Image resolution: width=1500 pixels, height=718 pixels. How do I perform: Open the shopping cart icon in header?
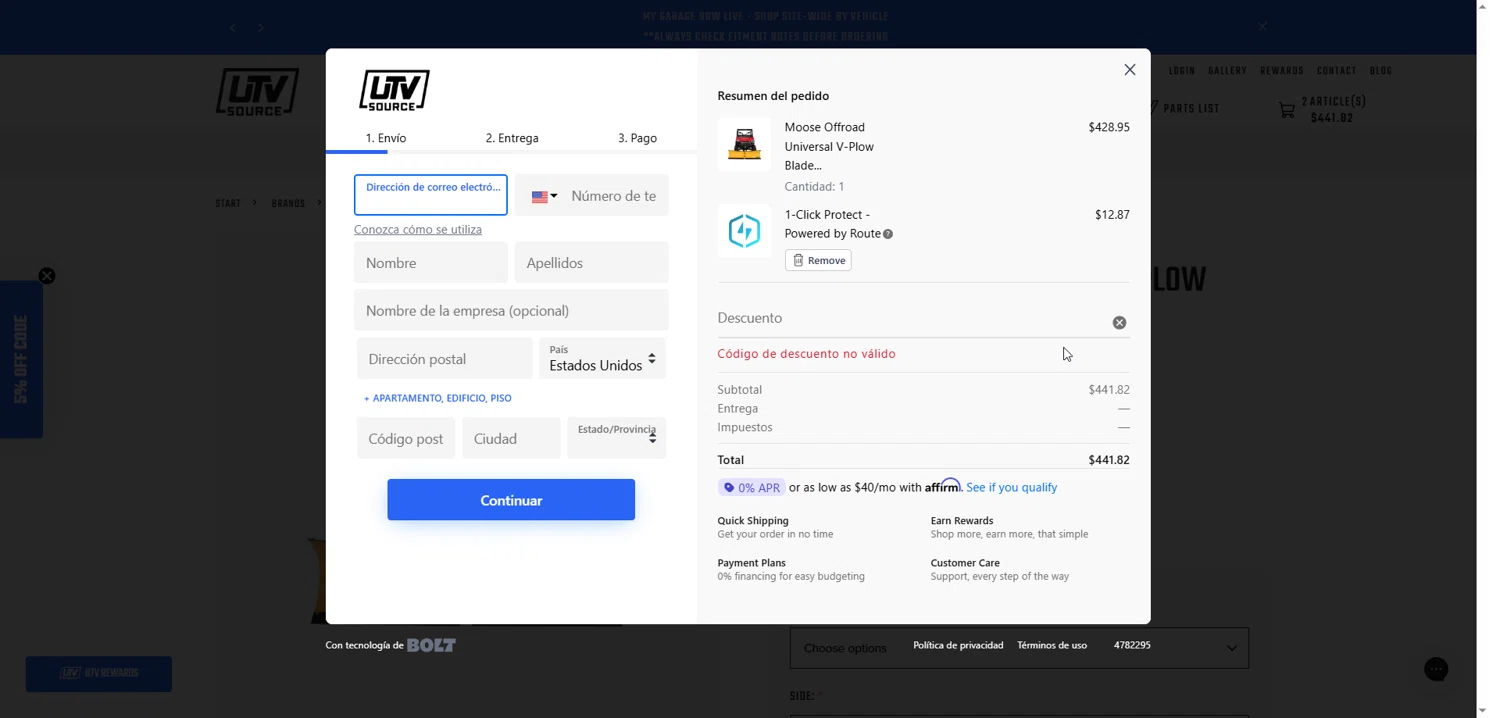[x=1286, y=110]
